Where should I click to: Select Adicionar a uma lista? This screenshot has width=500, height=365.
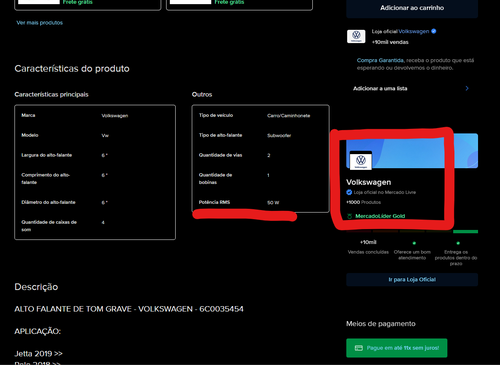click(380, 88)
